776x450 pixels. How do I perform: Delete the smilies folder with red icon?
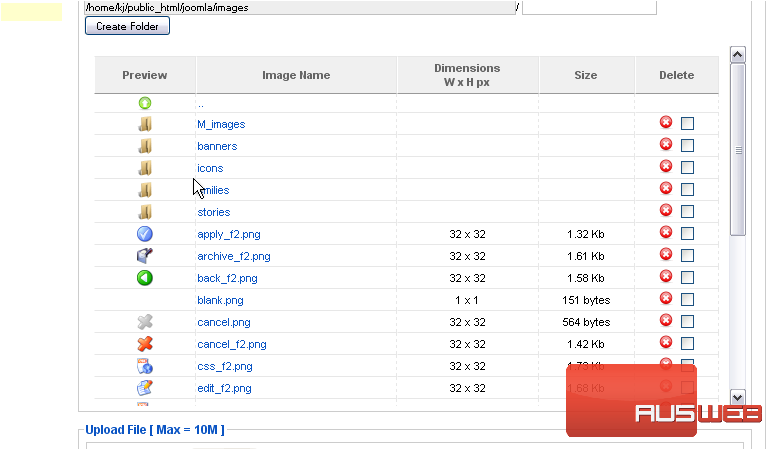point(666,188)
